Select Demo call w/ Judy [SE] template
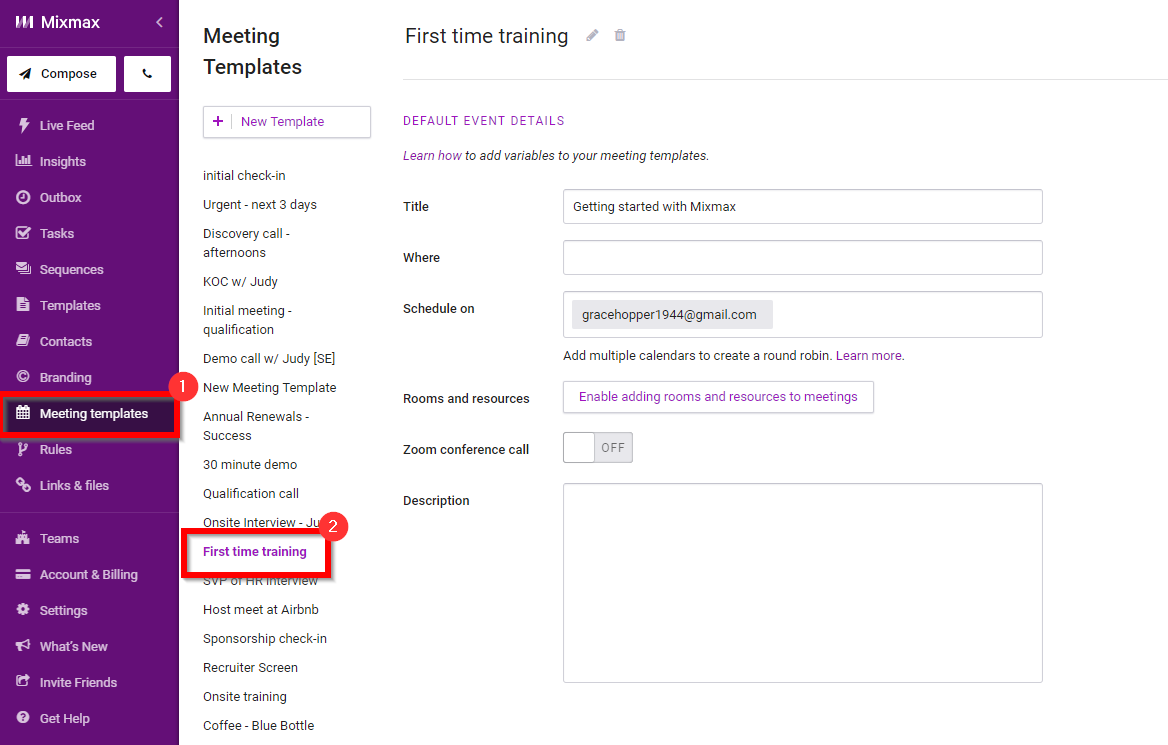The height and width of the screenshot is (745, 1168). (269, 358)
